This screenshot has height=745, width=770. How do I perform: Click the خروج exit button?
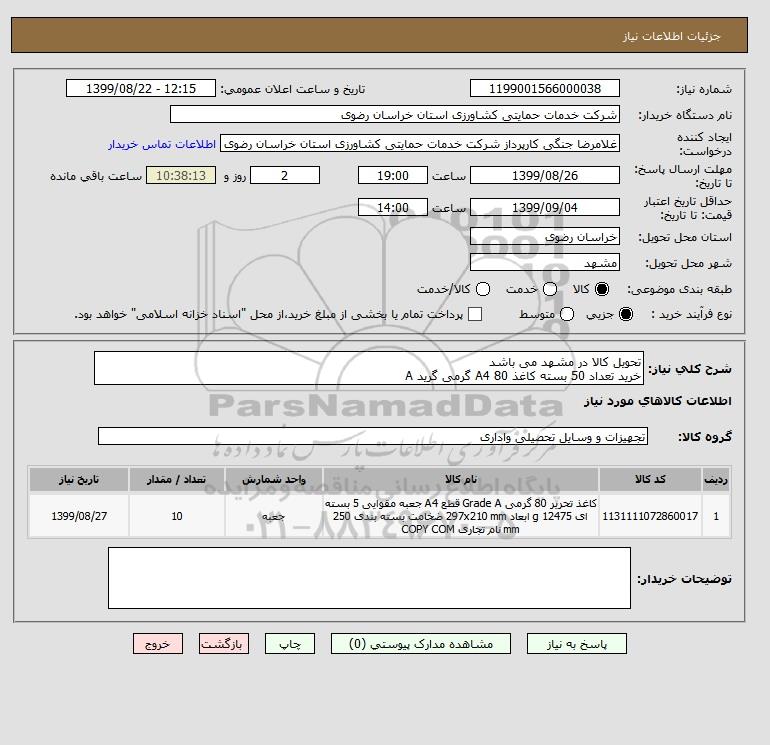click(158, 644)
